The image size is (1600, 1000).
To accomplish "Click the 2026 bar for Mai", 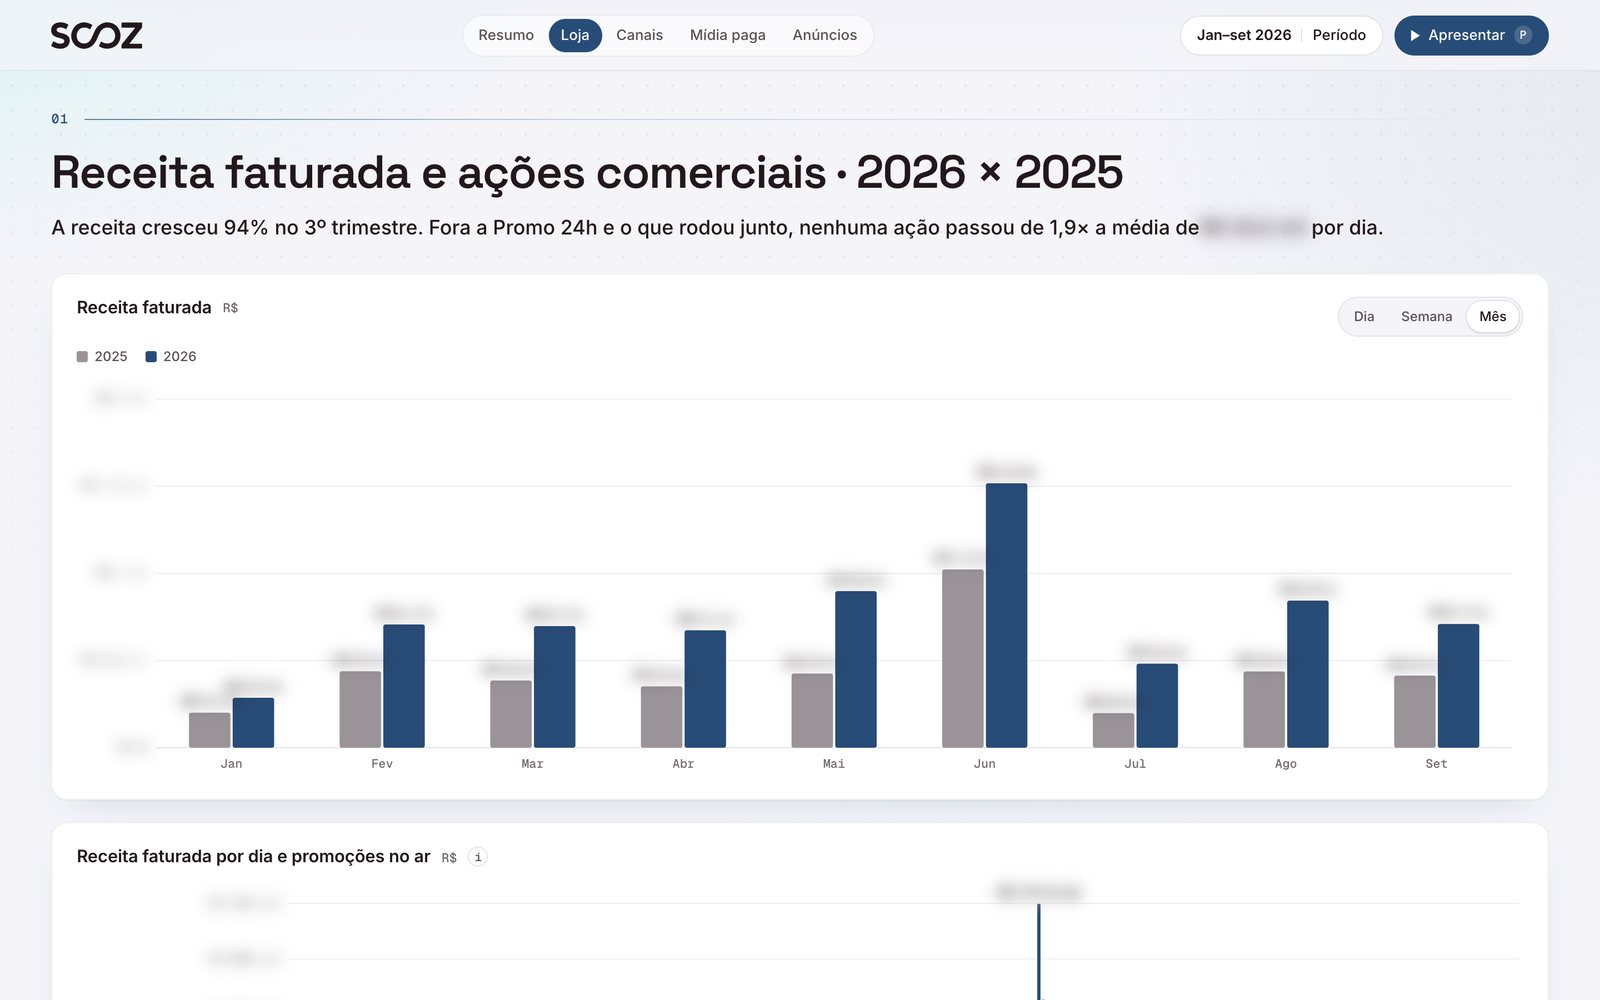I will 856,669.
